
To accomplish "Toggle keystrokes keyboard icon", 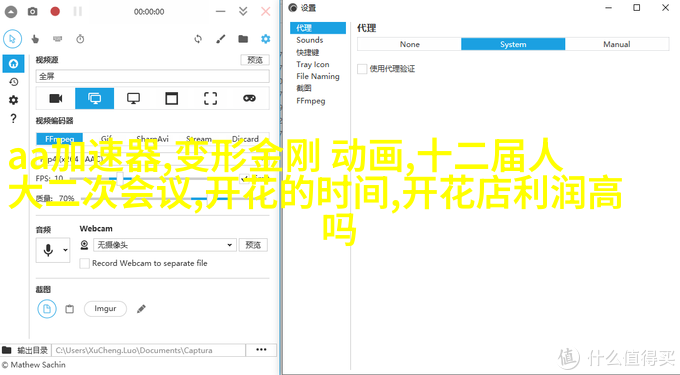I will pos(57,39).
